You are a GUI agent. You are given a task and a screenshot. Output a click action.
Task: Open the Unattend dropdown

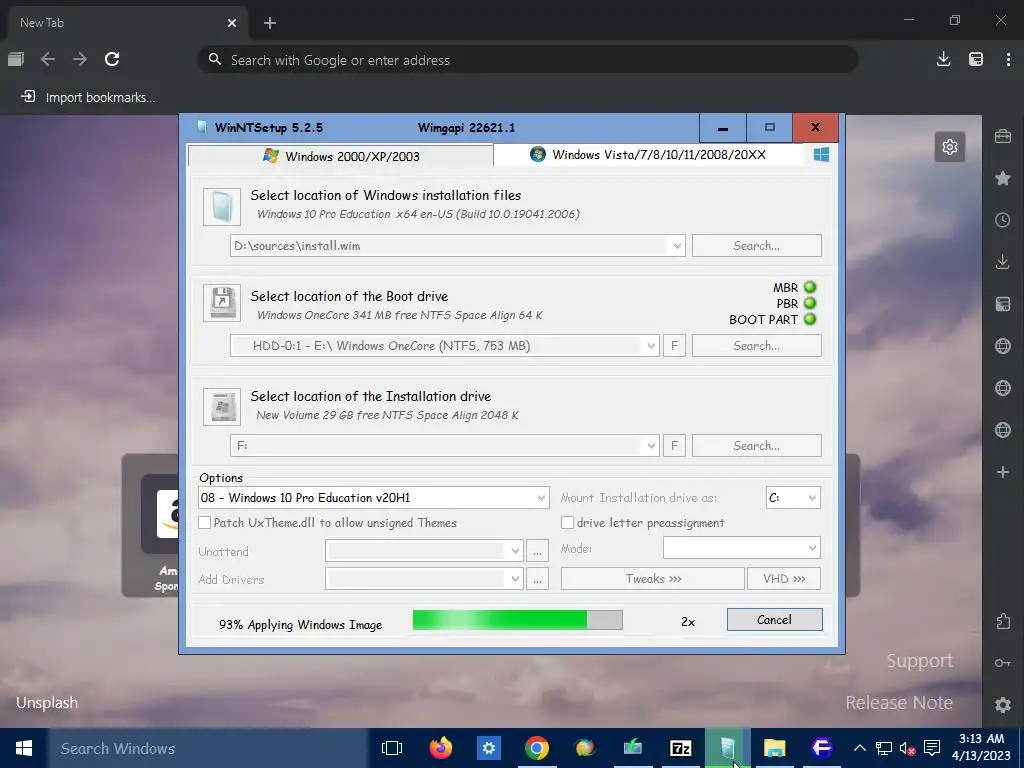click(424, 551)
